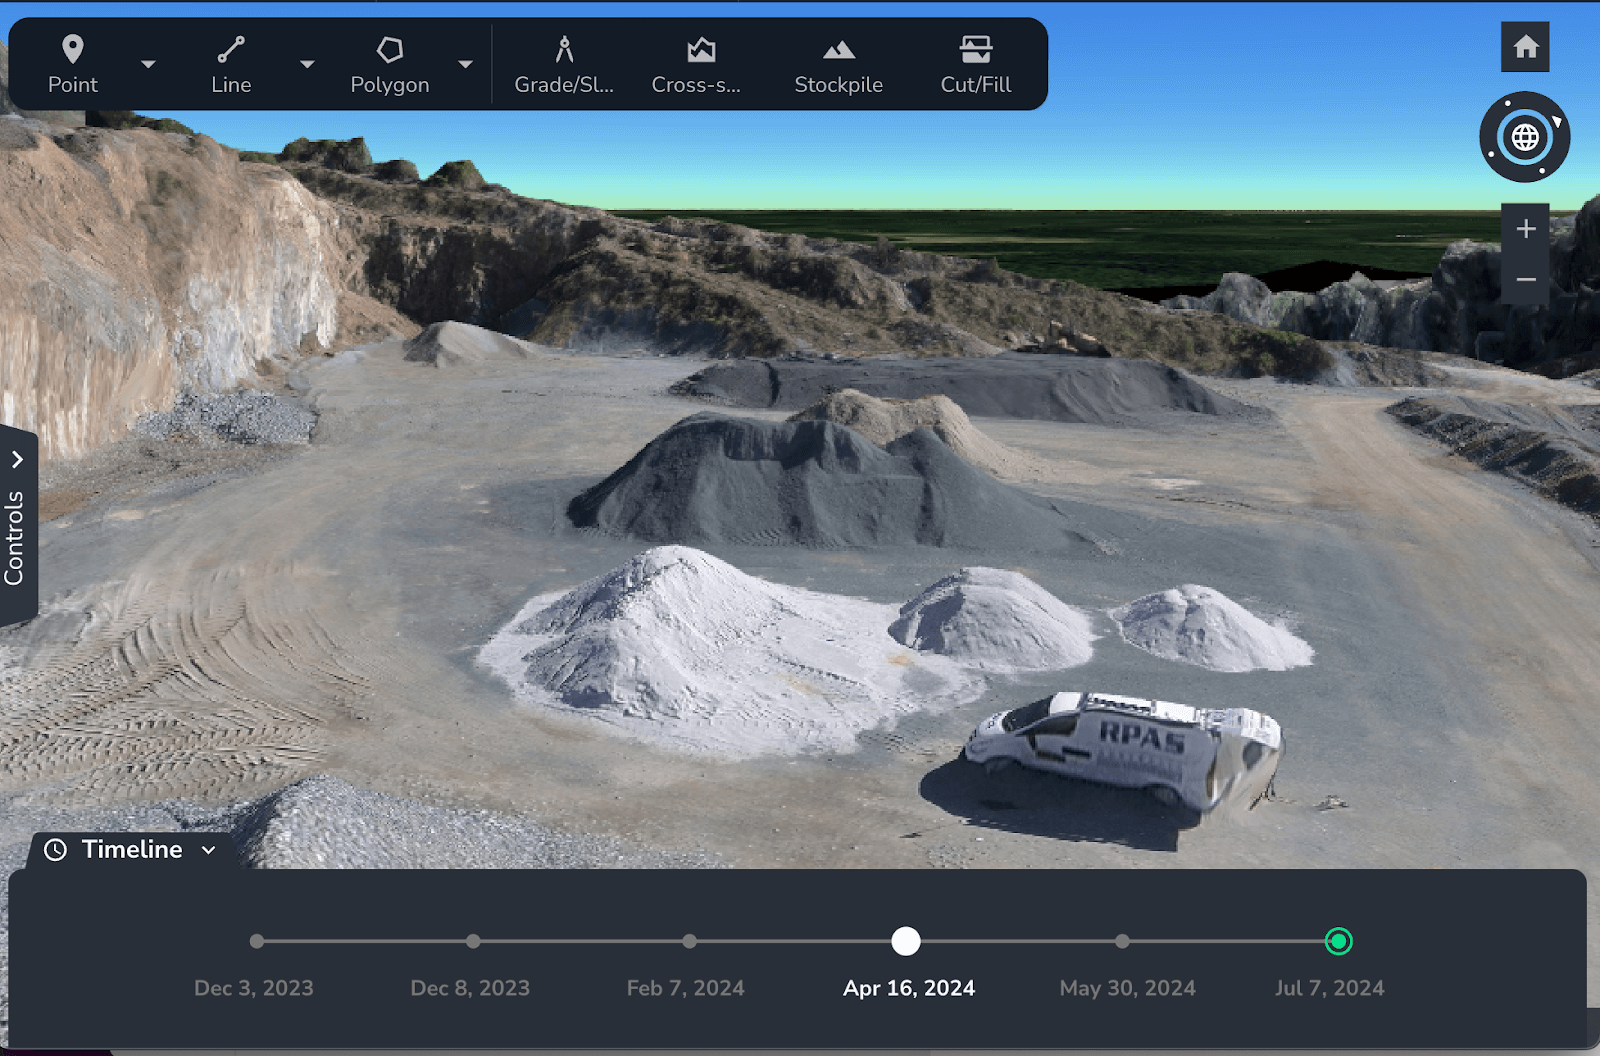
Task: Reset view with the home button
Action: pyautogui.click(x=1525, y=47)
